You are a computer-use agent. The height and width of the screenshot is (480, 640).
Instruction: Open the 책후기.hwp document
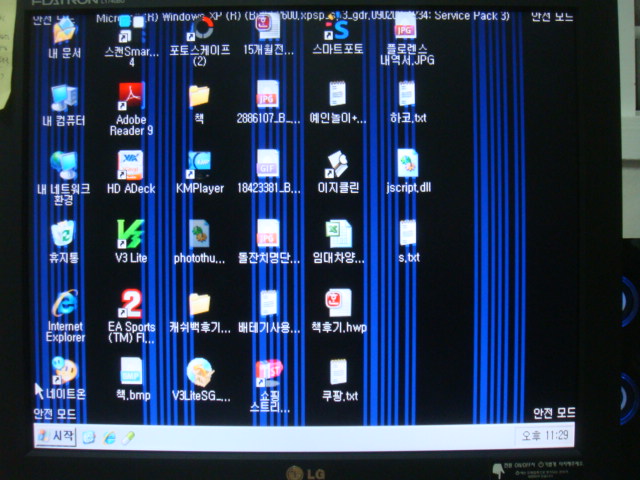(x=338, y=304)
